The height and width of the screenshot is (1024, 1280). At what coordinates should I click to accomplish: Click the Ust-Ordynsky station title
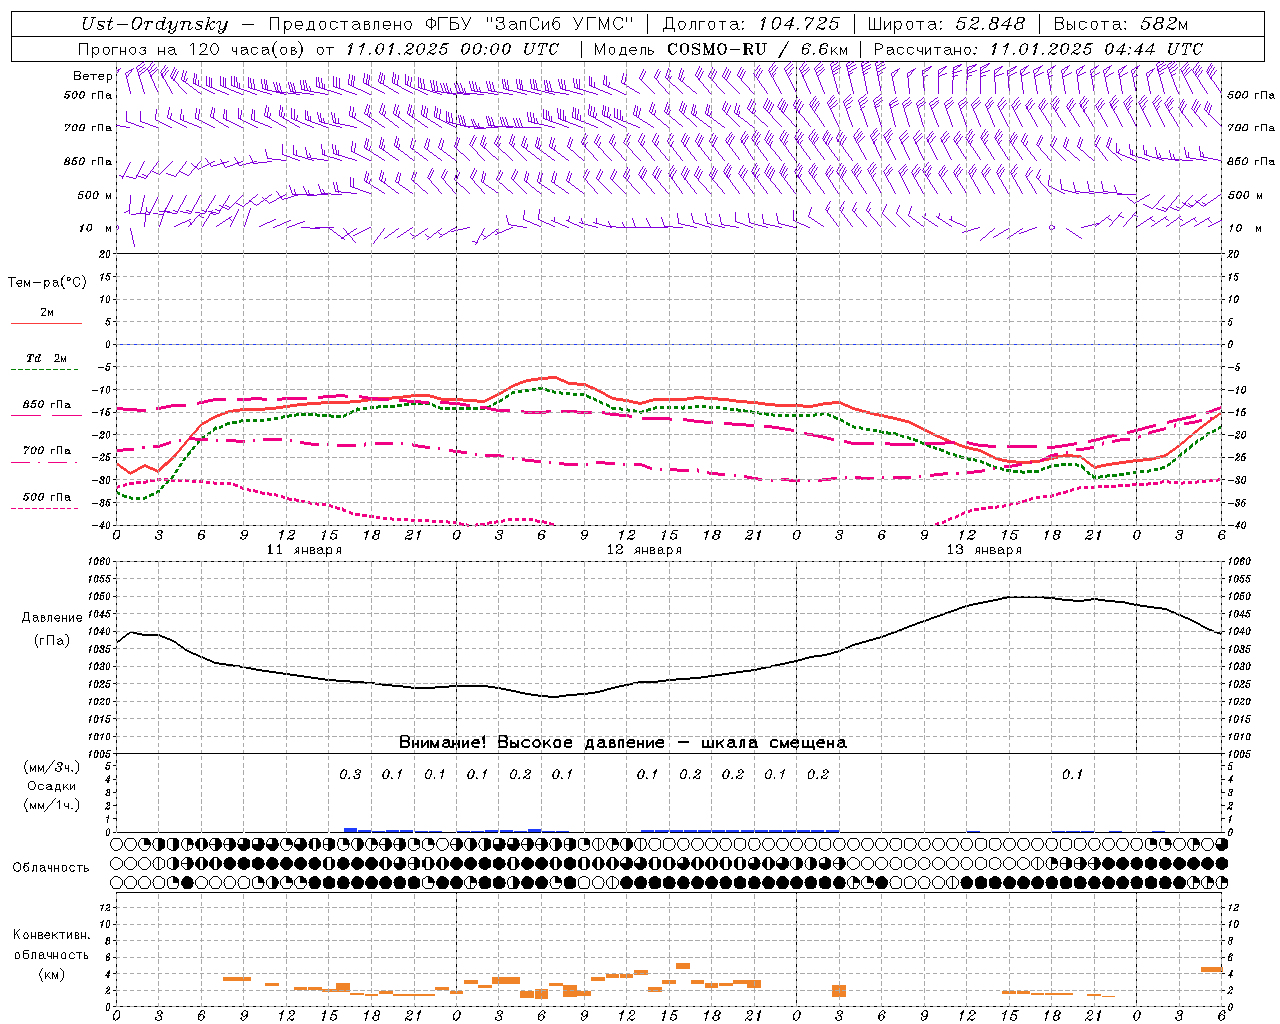click(x=154, y=24)
